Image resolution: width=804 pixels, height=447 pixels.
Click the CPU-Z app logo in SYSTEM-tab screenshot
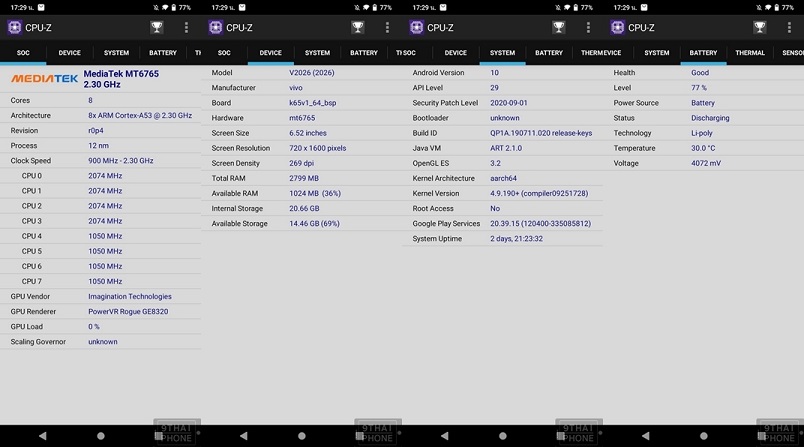tap(416, 27)
